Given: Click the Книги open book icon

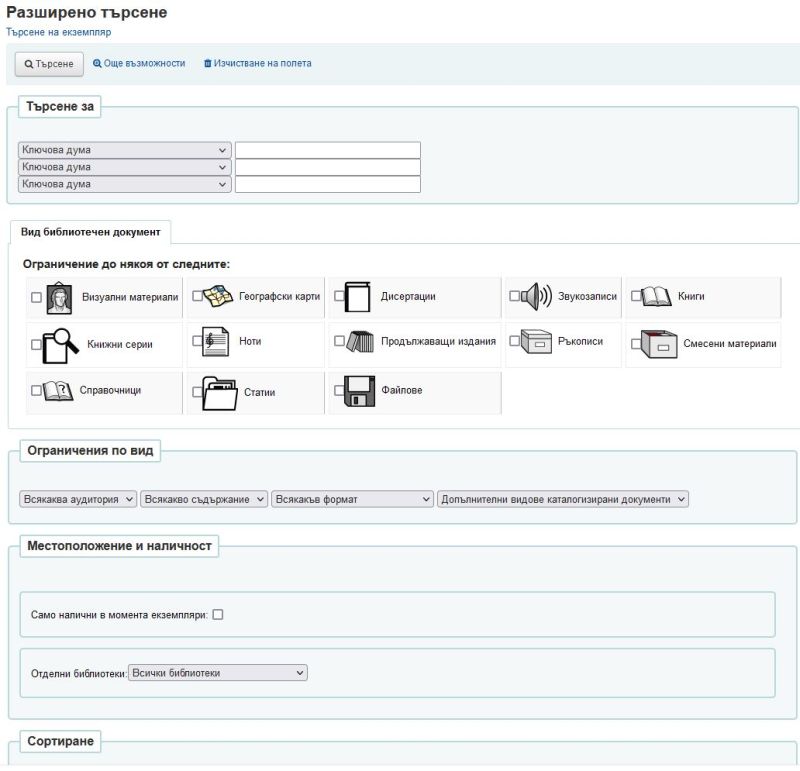Looking at the screenshot, I should click(656, 296).
